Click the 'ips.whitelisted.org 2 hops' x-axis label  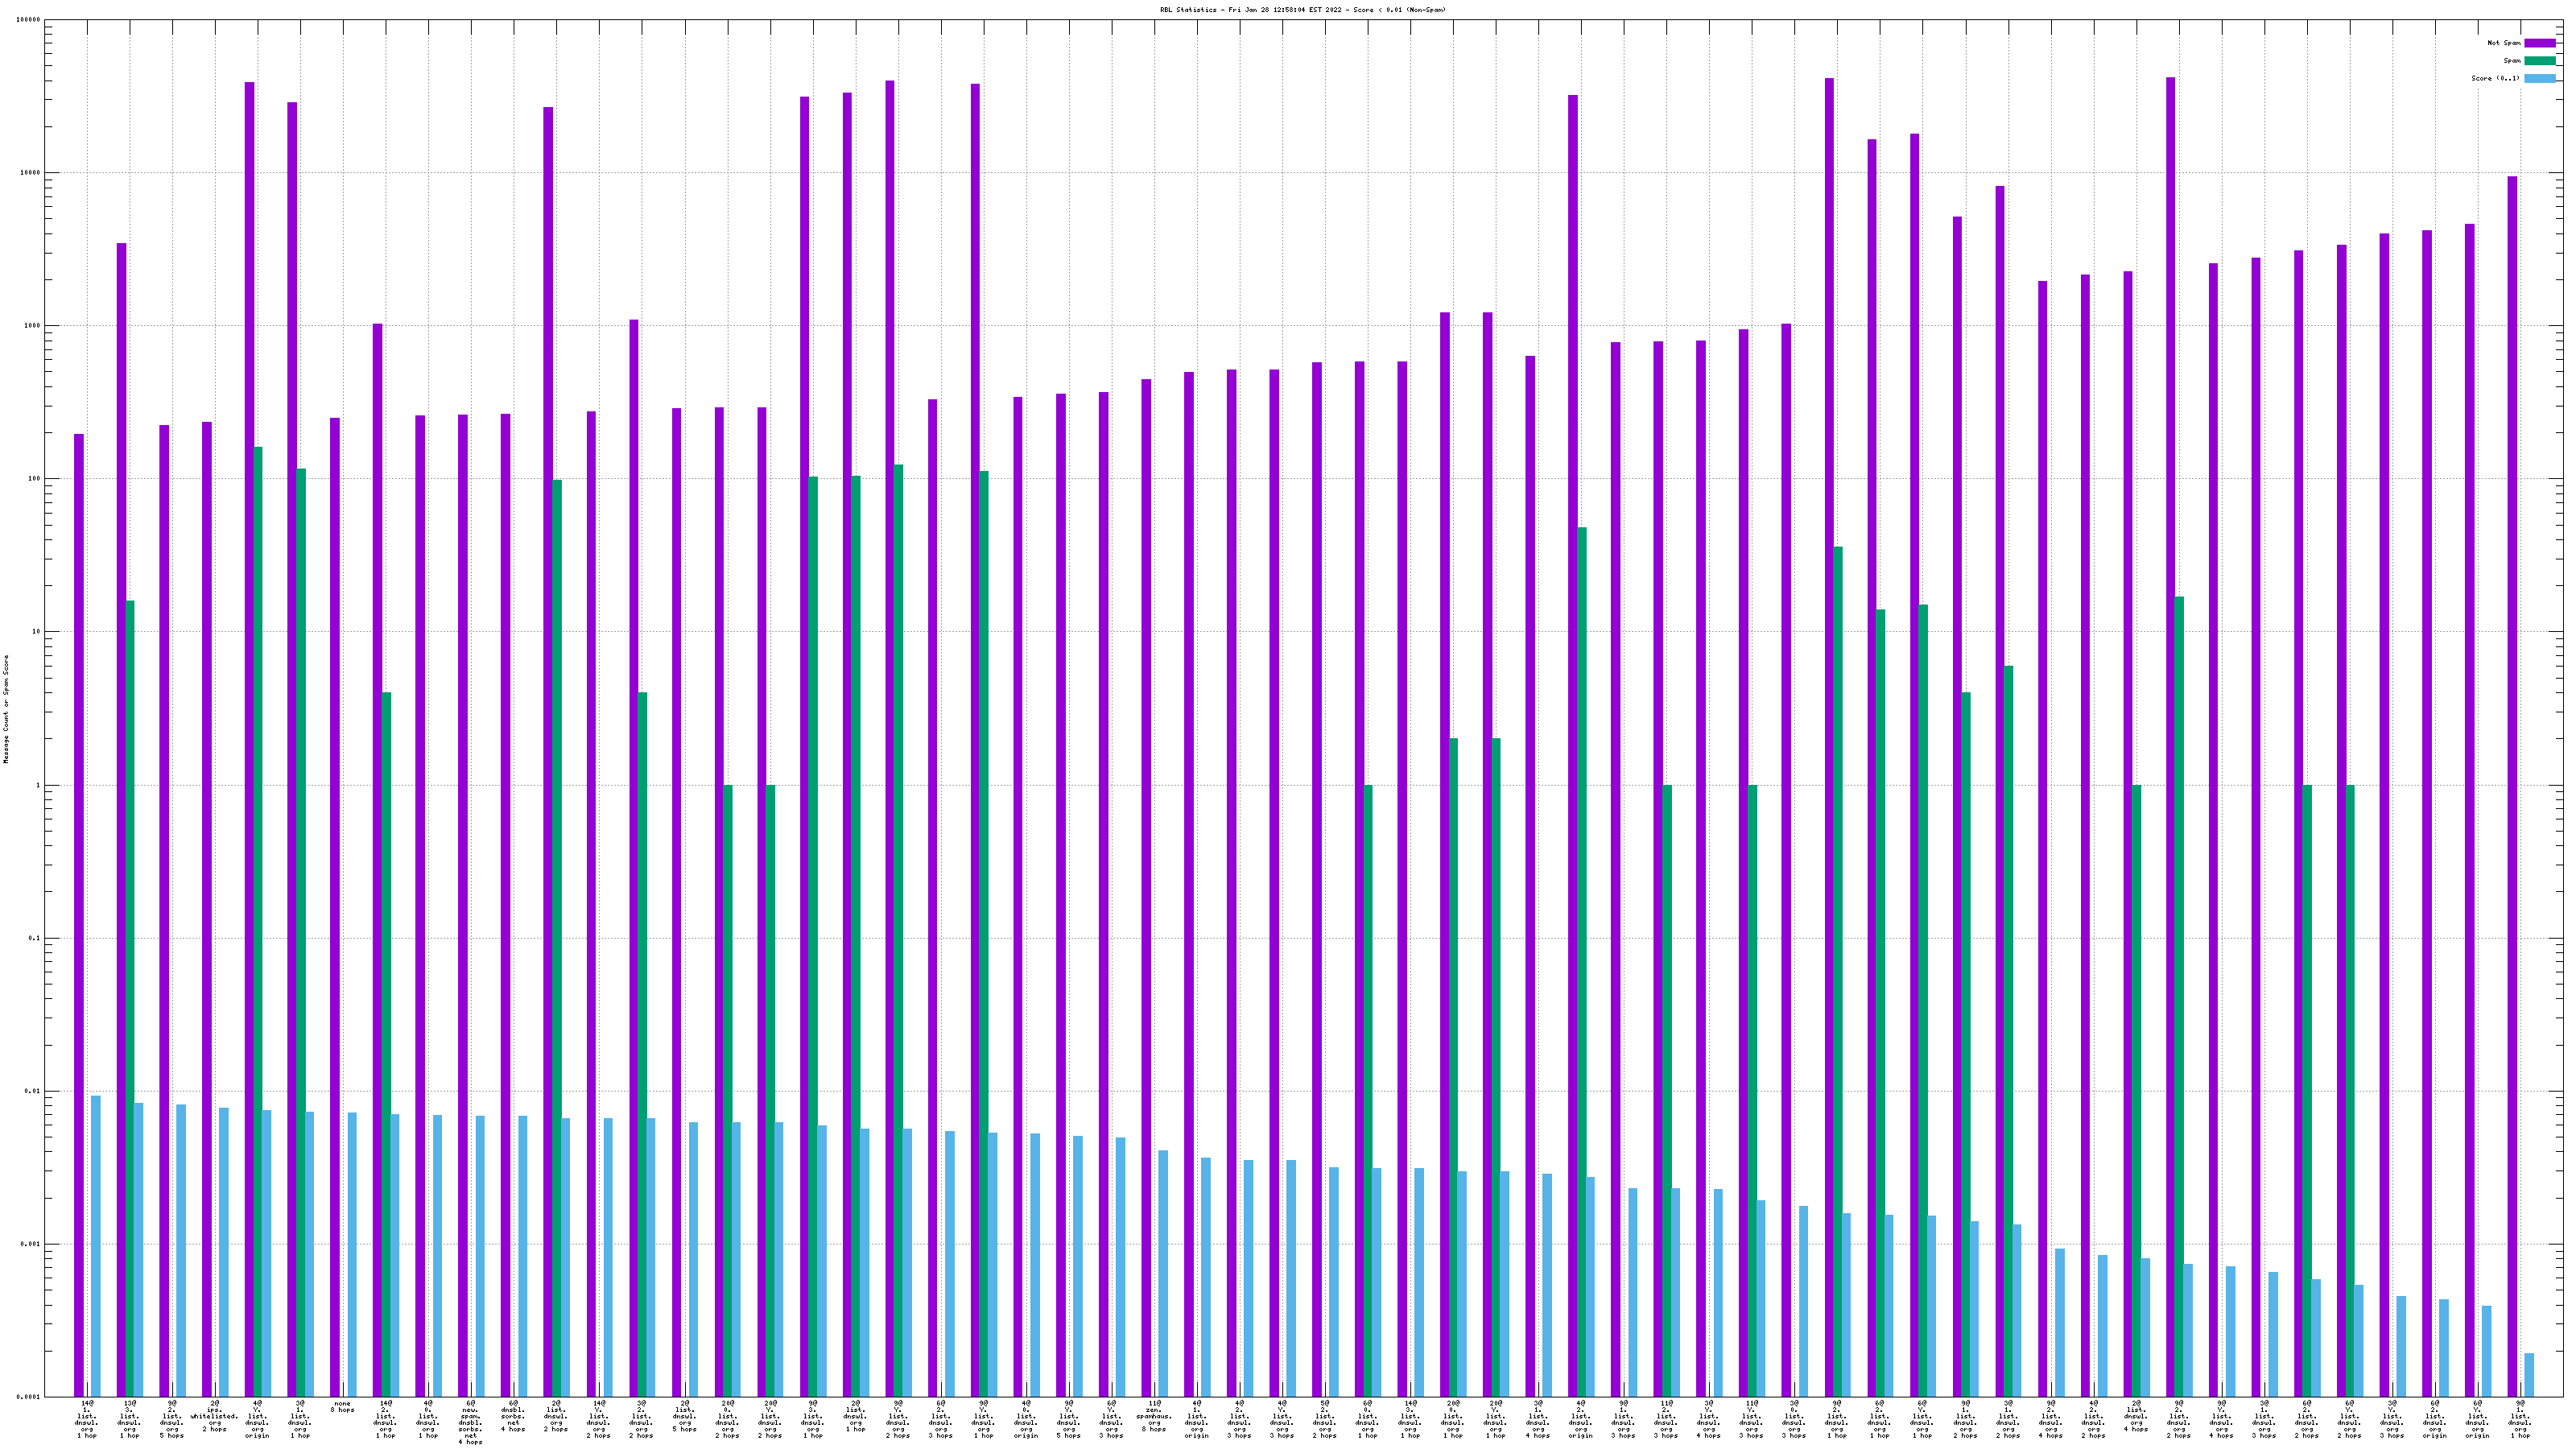click(215, 1415)
